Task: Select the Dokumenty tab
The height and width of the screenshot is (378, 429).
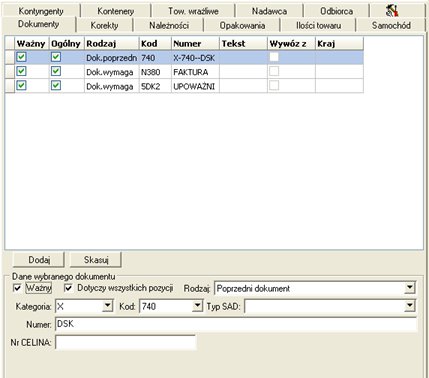Action: pyautogui.click(x=39, y=24)
